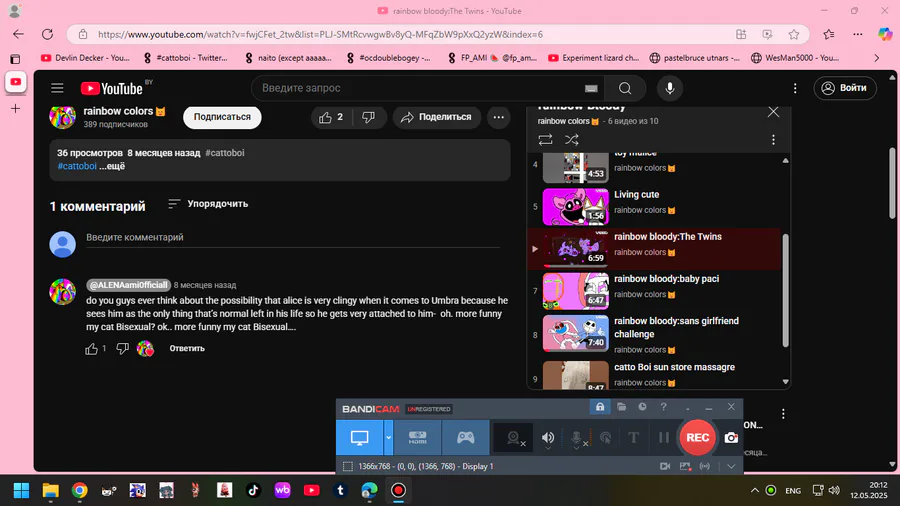Image resolution: width=900 pixels, height=506 pixels.
Task: Expand Bandicam panel with bottom chevron
Action: pos(731,466)
